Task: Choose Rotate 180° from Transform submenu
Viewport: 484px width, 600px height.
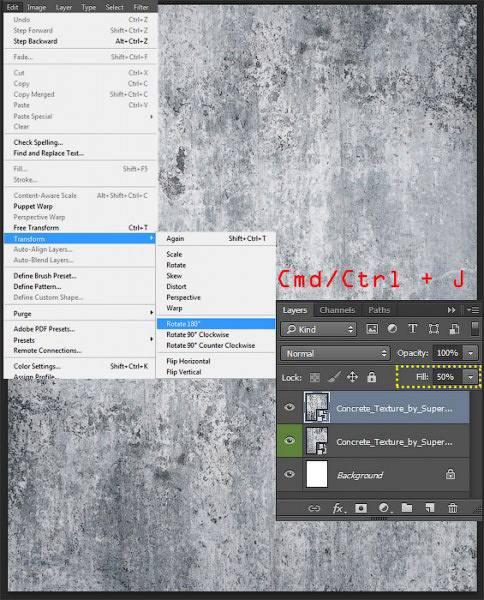Action: [216, 324]
